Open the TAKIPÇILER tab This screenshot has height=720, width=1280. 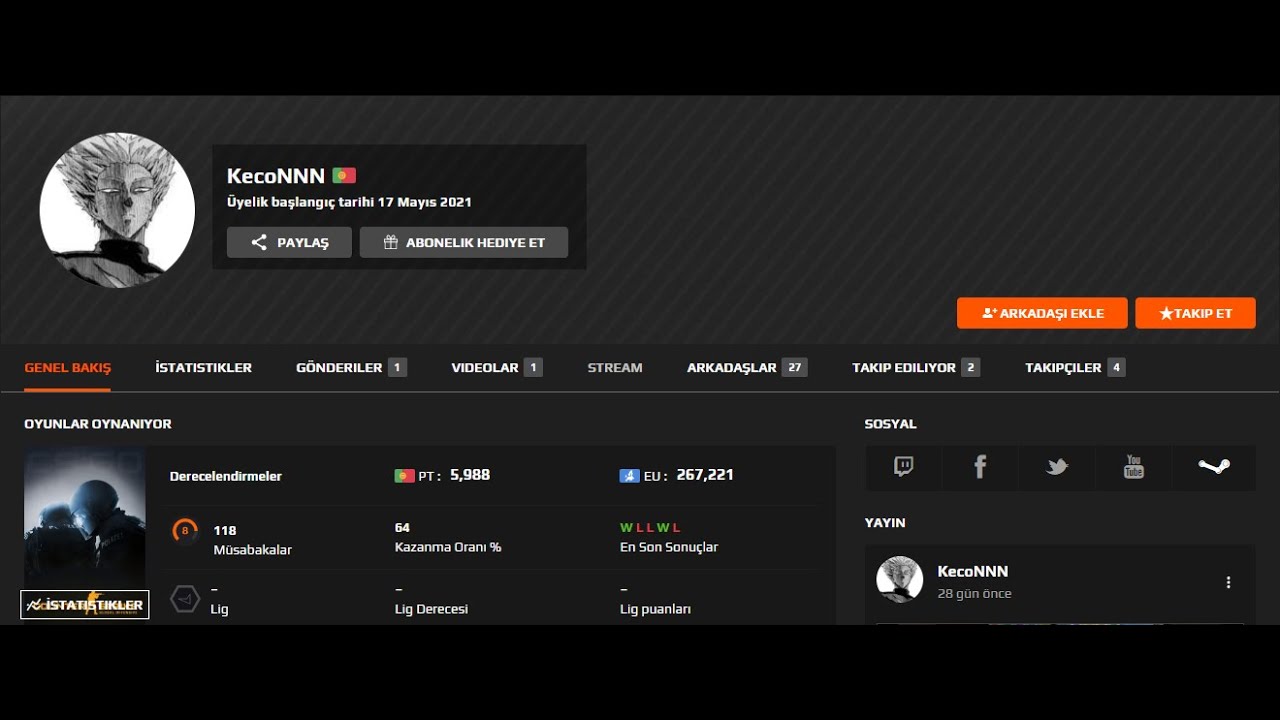pos(1075,368)
